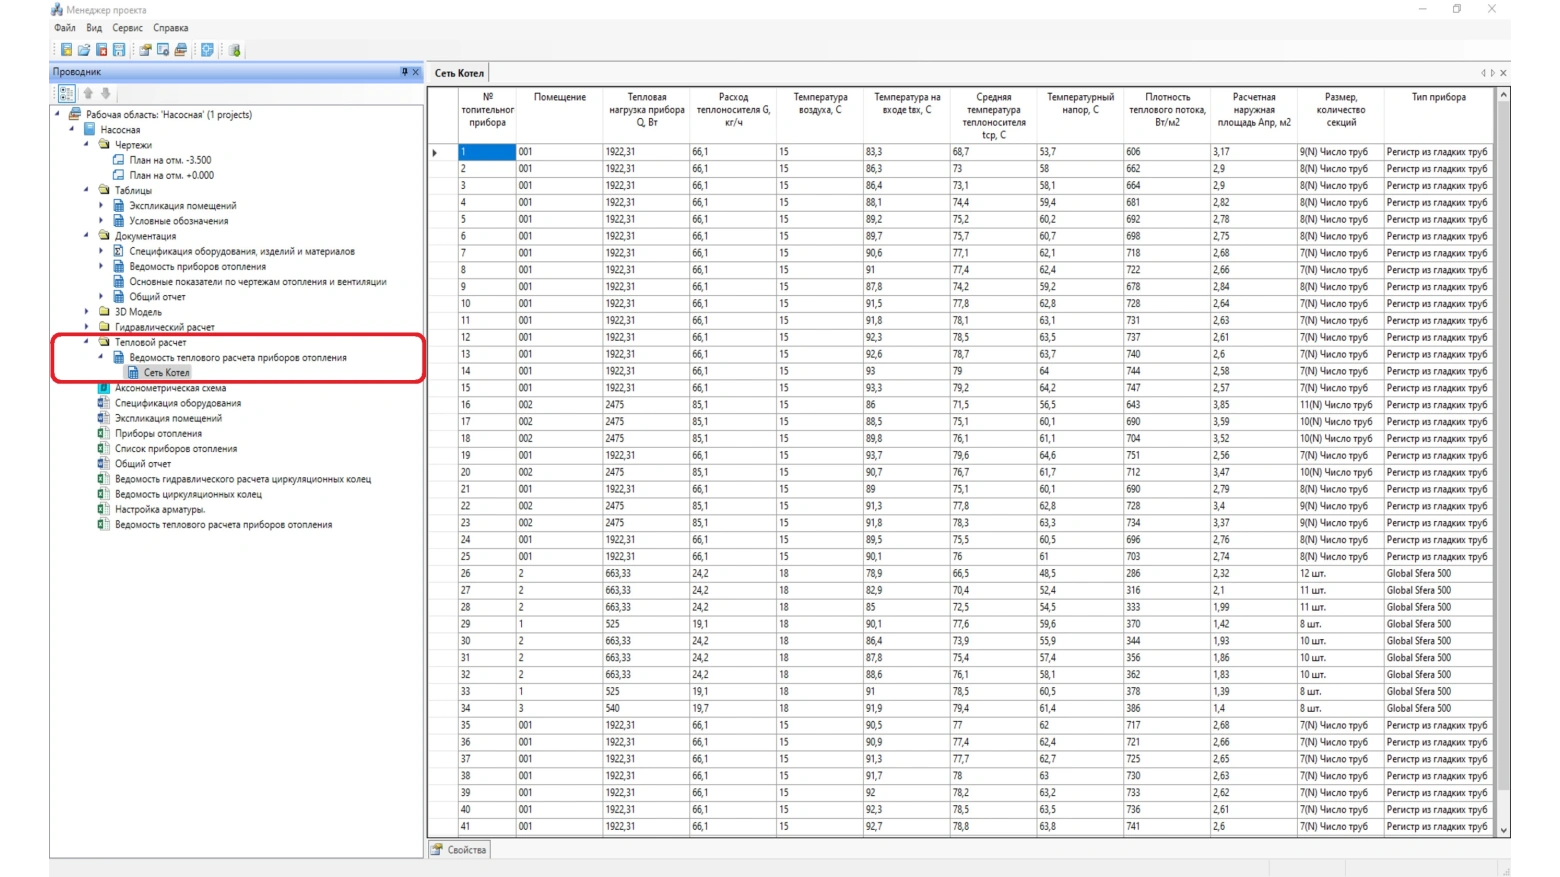1560x877 pixels.
Task: Click the delete project icon with red X
Action: [101, 50]
